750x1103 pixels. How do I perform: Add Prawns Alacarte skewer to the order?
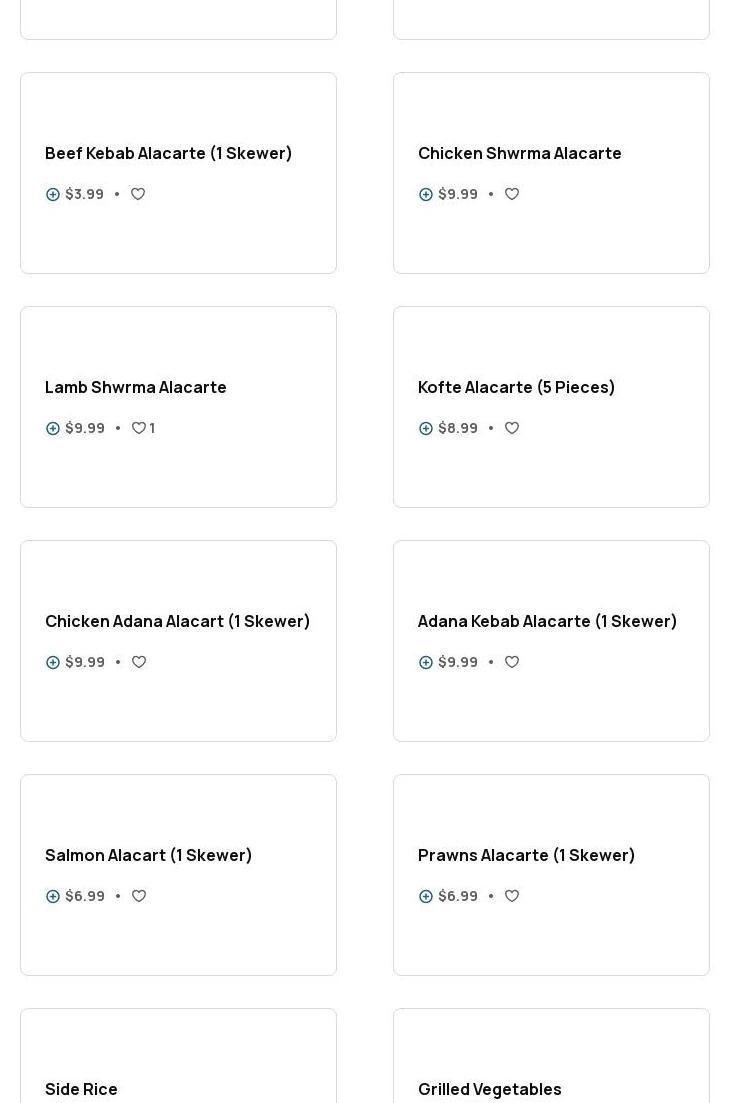[426, 896]
